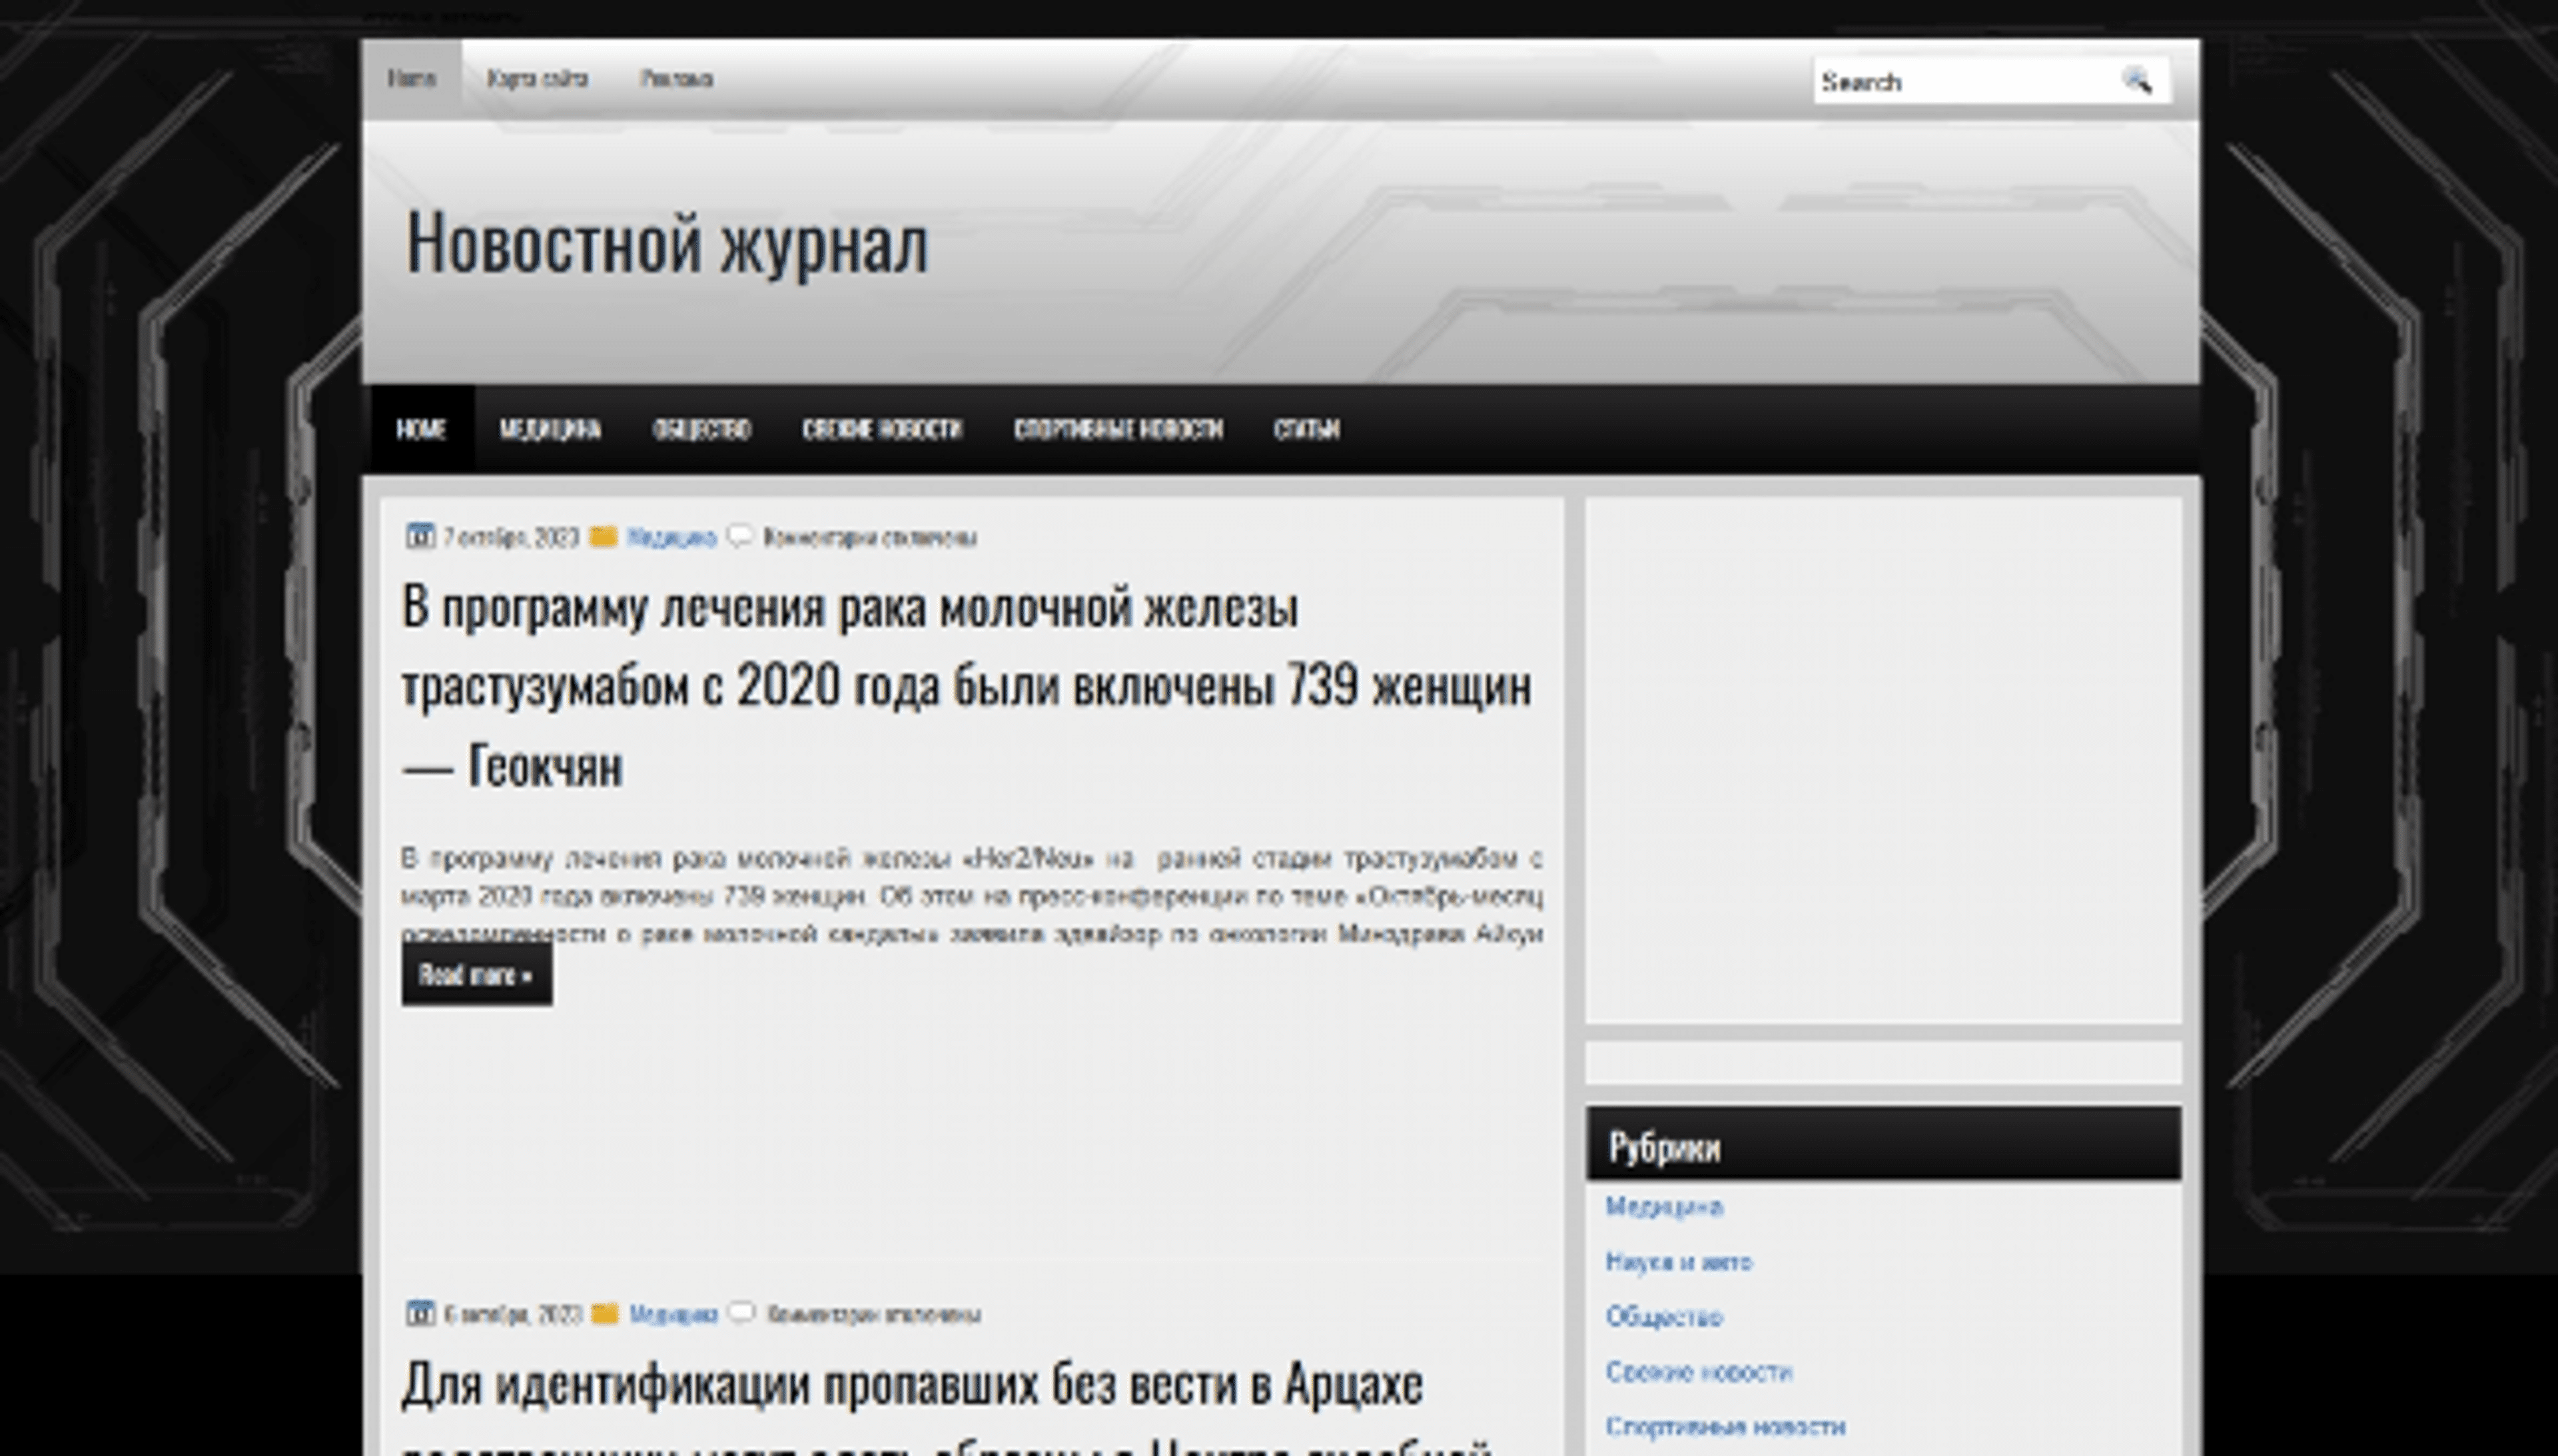Click yellow folder icon on first post
This screenshot has height=1456, width=2558.
click(x=603, y=537)
